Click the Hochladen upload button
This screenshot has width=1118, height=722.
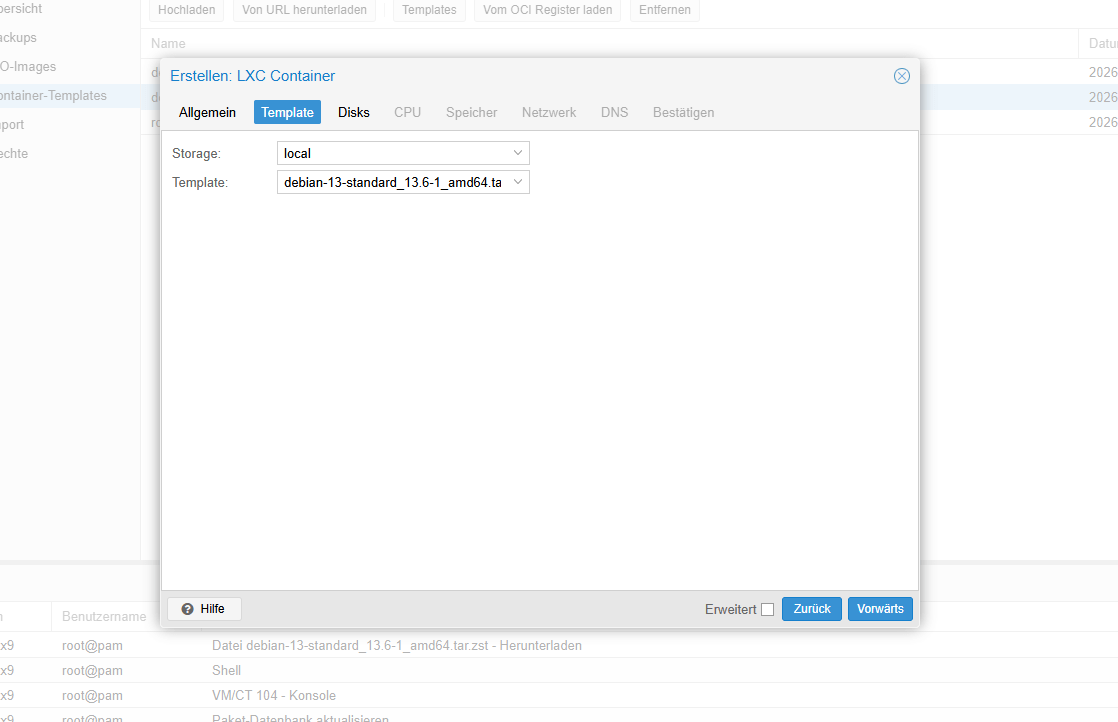click(x=186, y=10)
